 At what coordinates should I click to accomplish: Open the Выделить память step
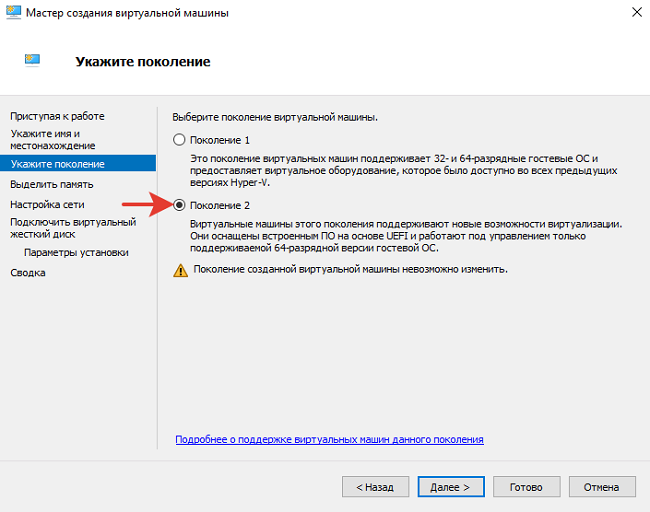(52, 184)
